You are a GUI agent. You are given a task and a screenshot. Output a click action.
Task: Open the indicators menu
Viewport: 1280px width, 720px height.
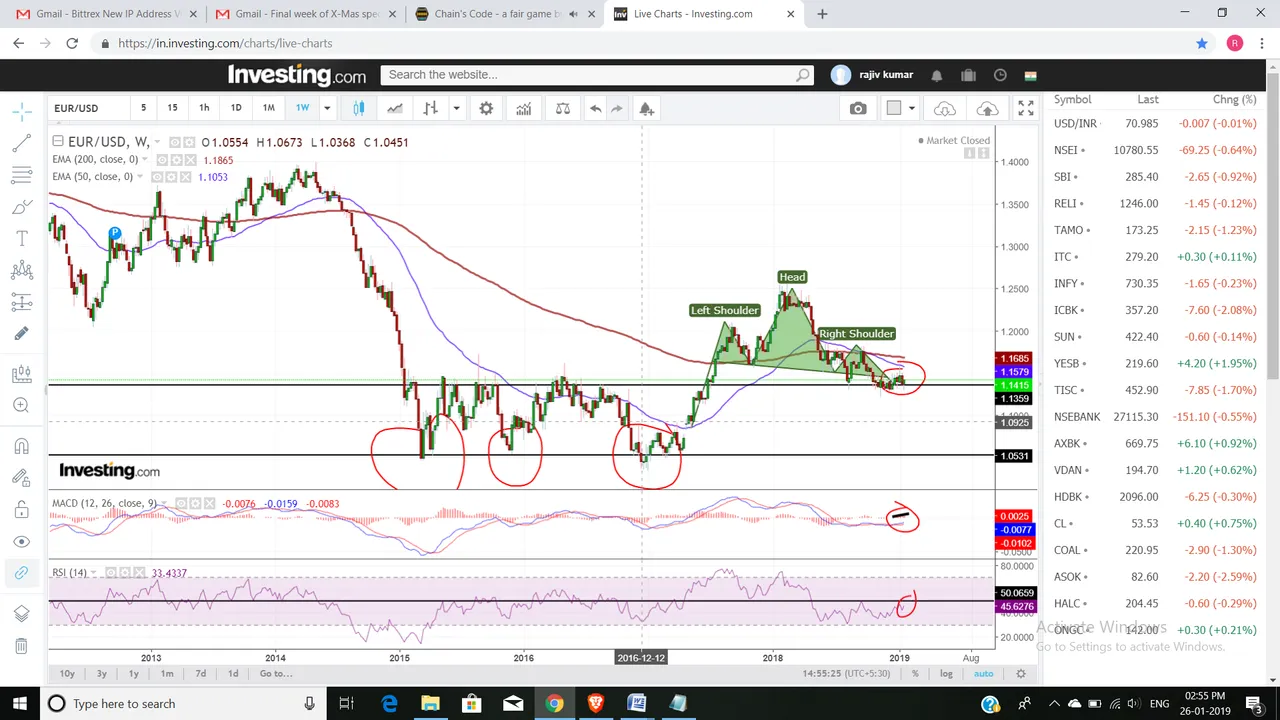pyautogui.click(x=523, y=108)
